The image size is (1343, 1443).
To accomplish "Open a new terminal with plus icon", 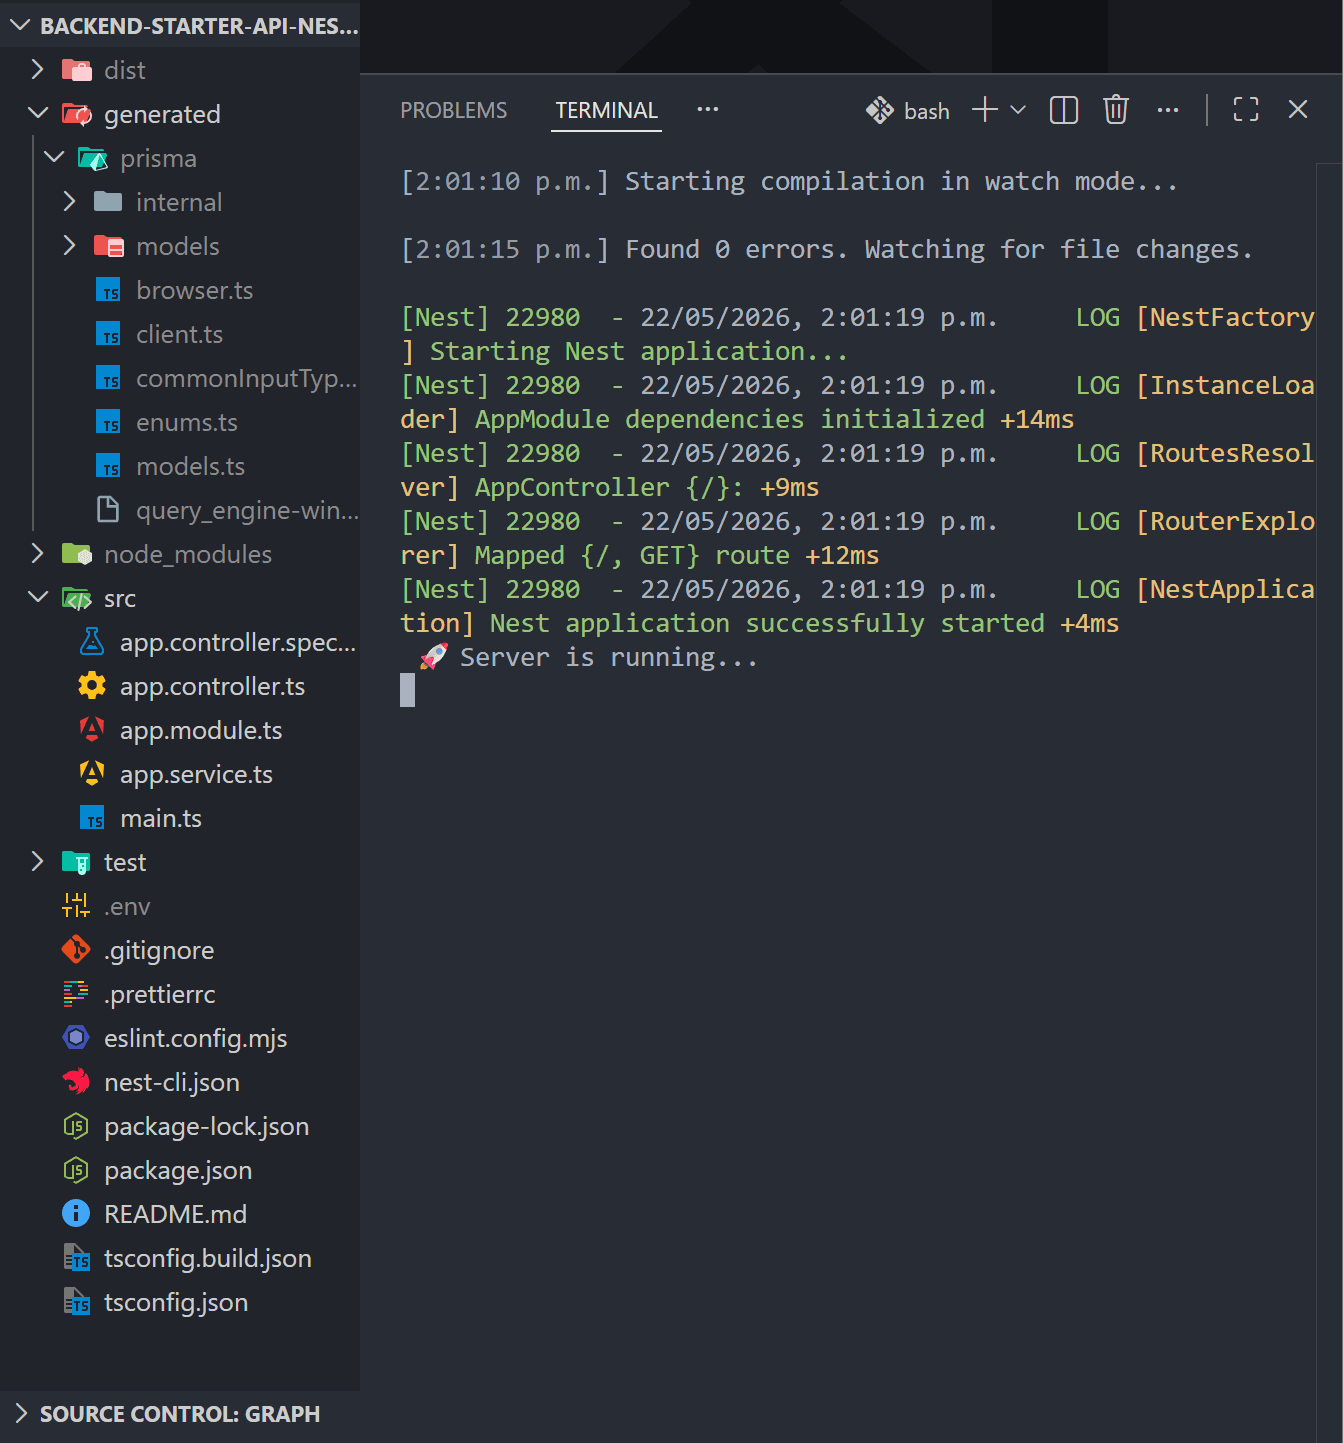I will point(985,110).
